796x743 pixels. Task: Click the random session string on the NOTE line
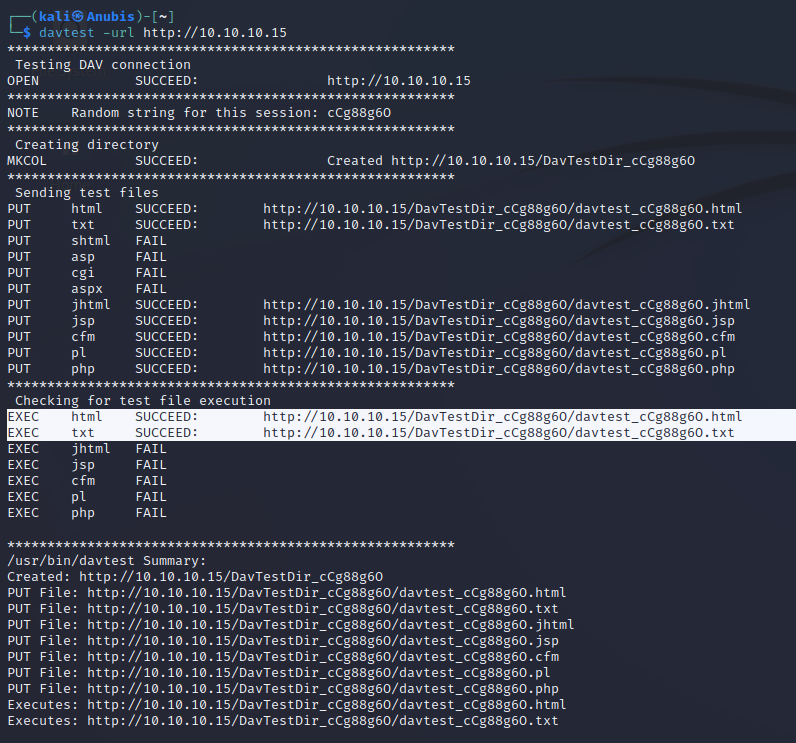point(358,112)
